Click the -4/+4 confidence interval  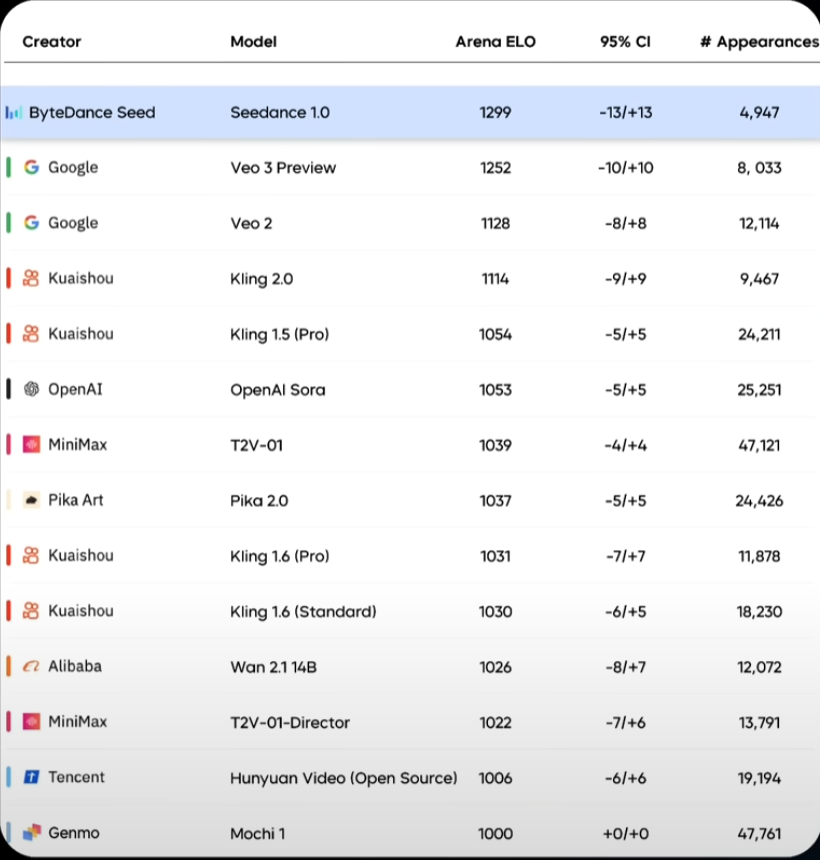pos(626,445)
